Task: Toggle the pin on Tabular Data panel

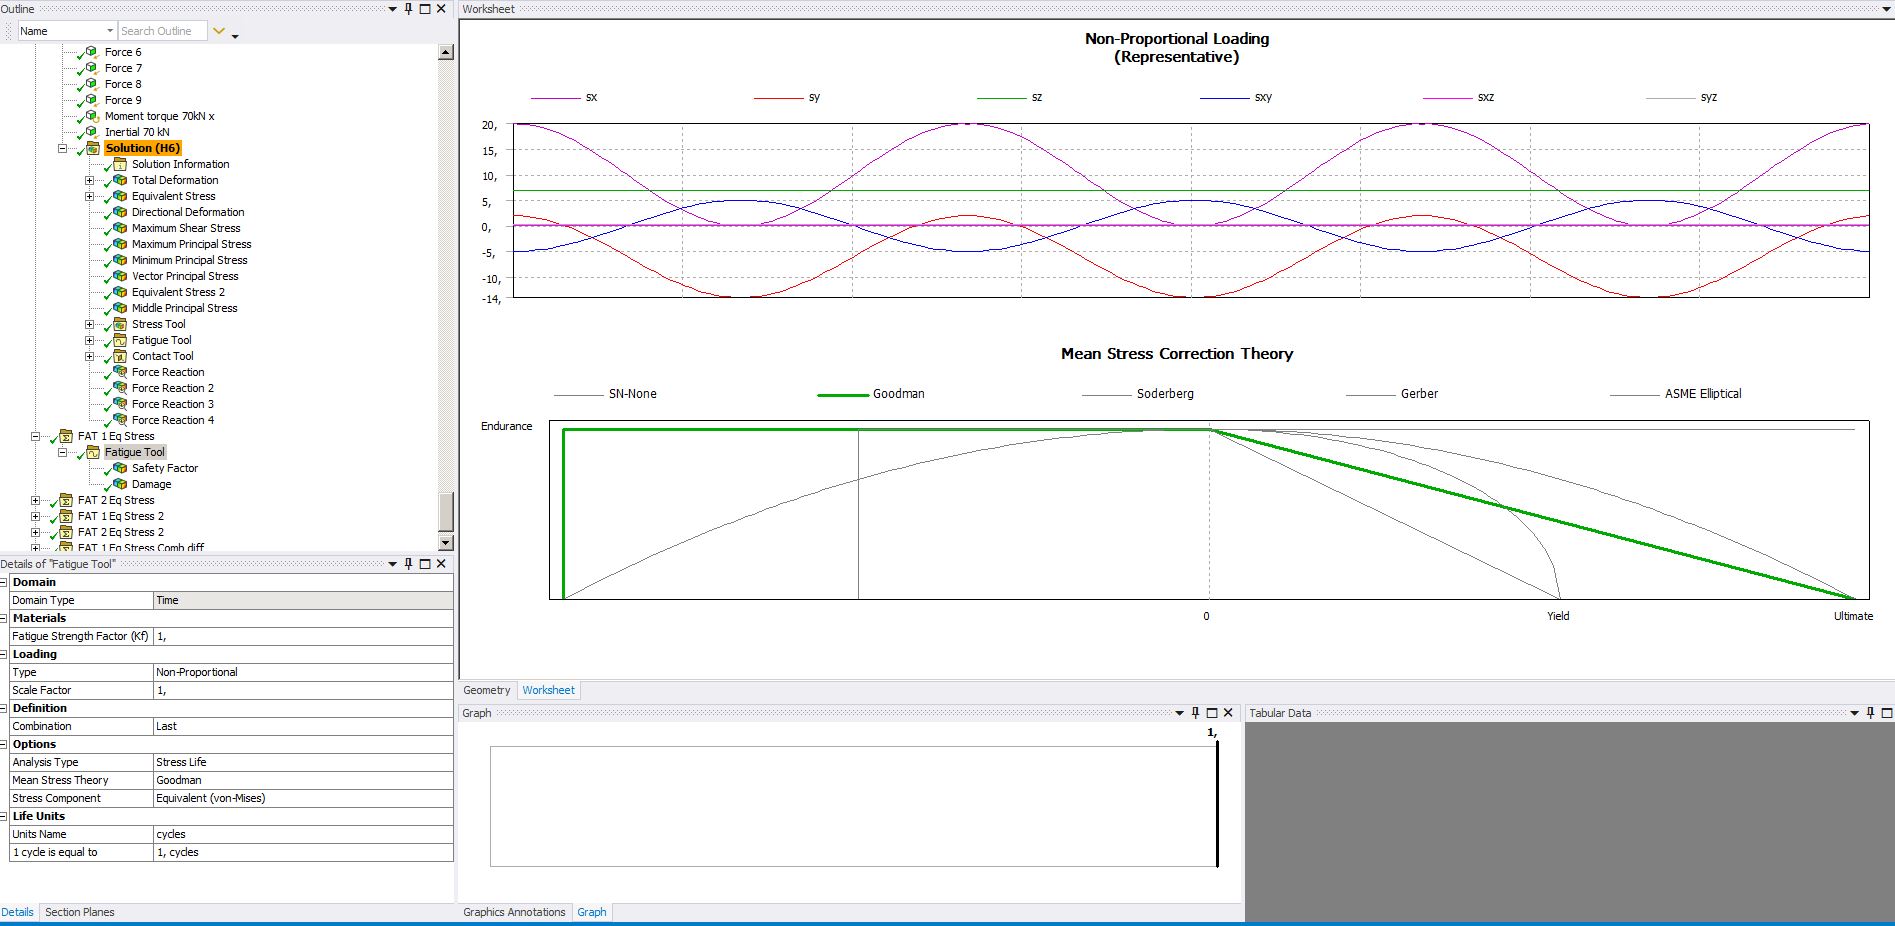Action: [1870, 713]
